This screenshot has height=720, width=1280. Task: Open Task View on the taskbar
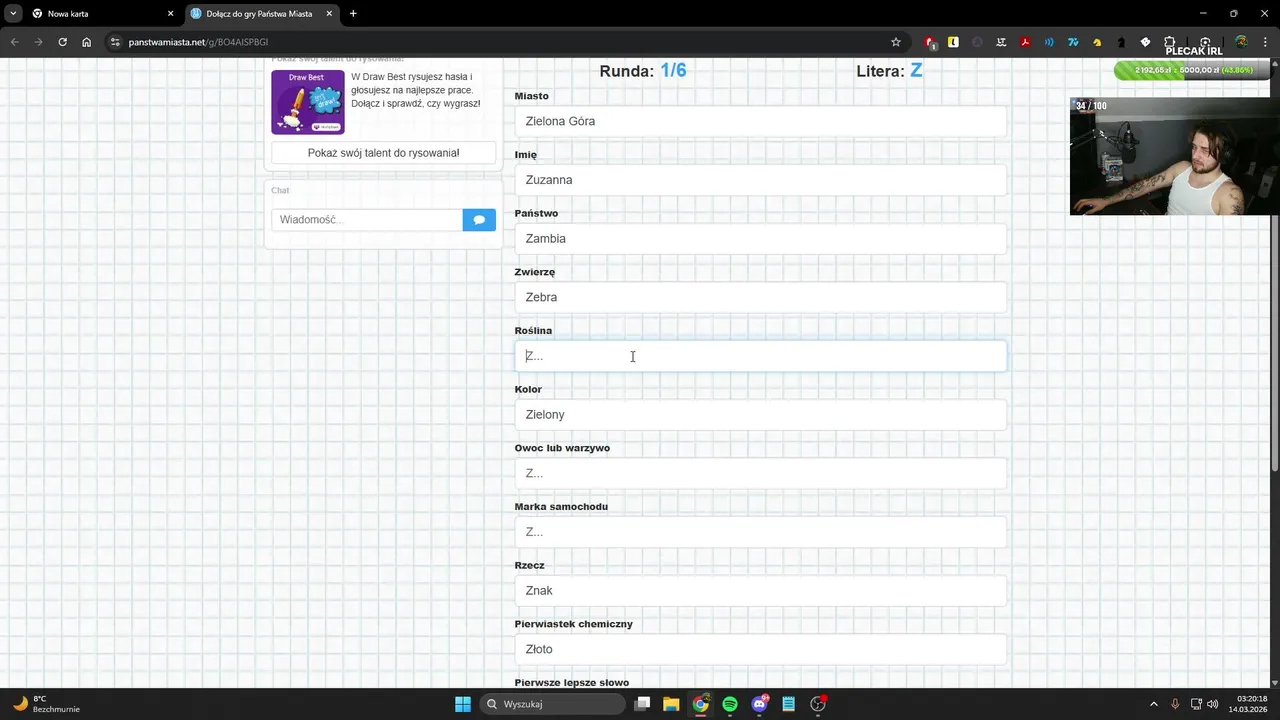pos(642,704)
